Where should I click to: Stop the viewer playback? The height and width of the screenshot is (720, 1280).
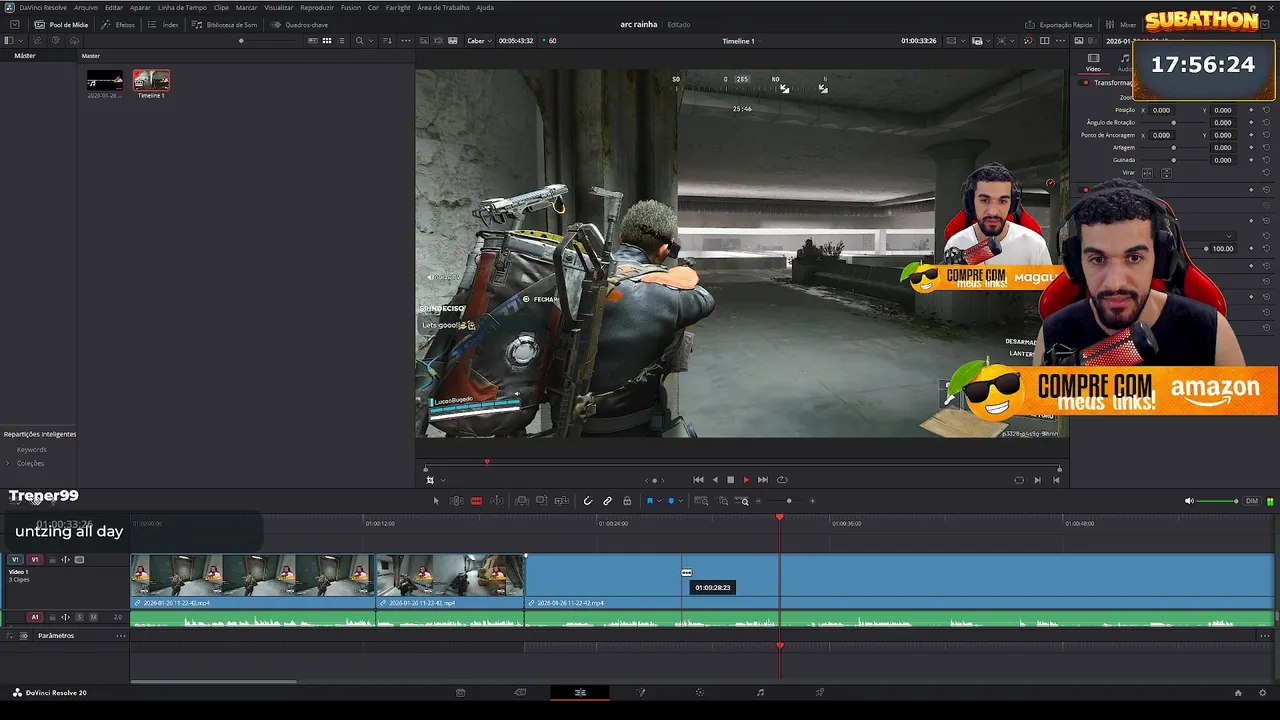(x=730, y=480)
